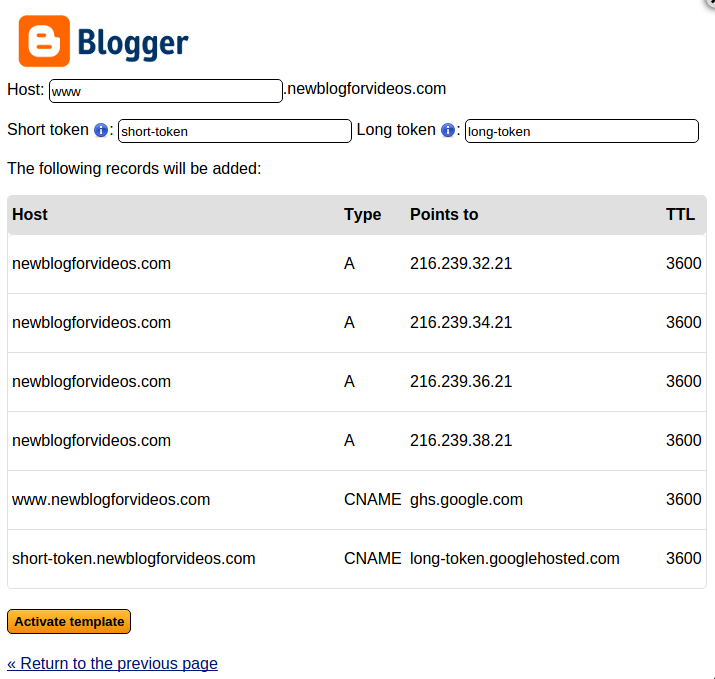Click the CNAME type in the short-token row
Viewport: 715px width, 679px height.
[373, 558]
